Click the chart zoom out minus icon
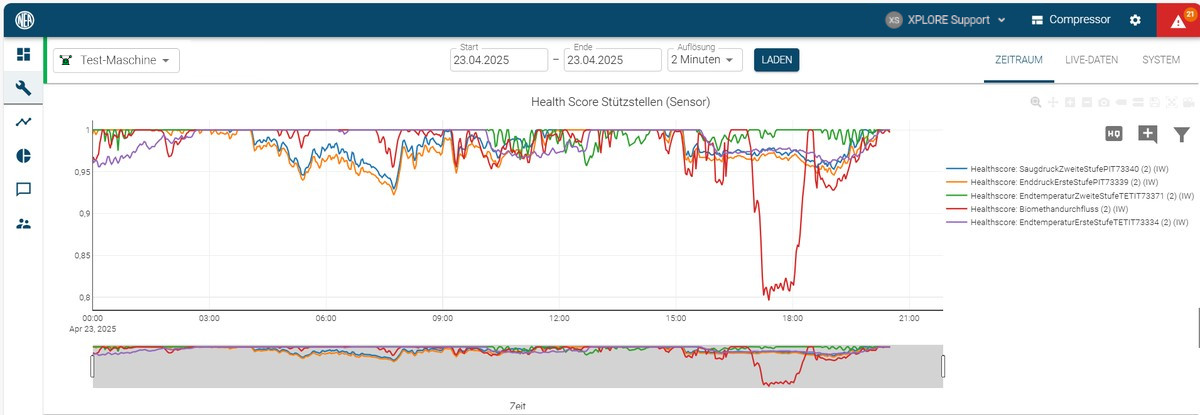Image resolution: width=1200 pixels, height=415 pixels. [x=1087, y=102]
